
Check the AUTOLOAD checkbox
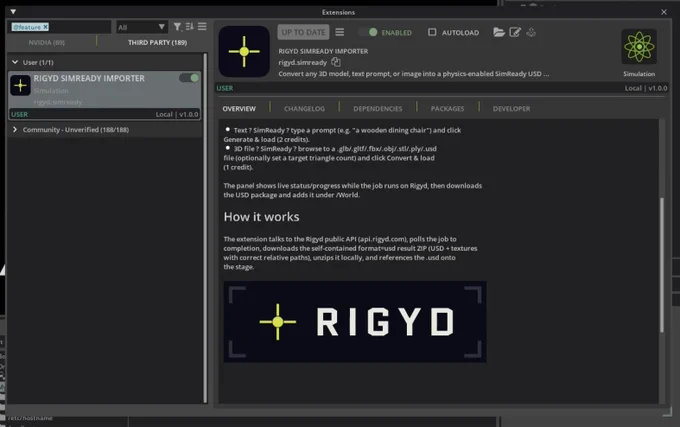pyautogui.click(x=432, y=32)
